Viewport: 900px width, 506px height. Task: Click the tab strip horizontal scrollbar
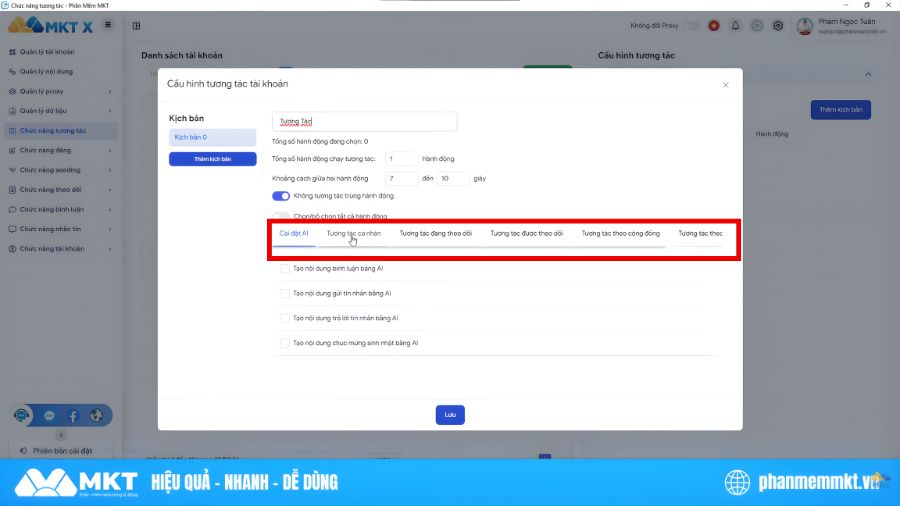(468, 247)
